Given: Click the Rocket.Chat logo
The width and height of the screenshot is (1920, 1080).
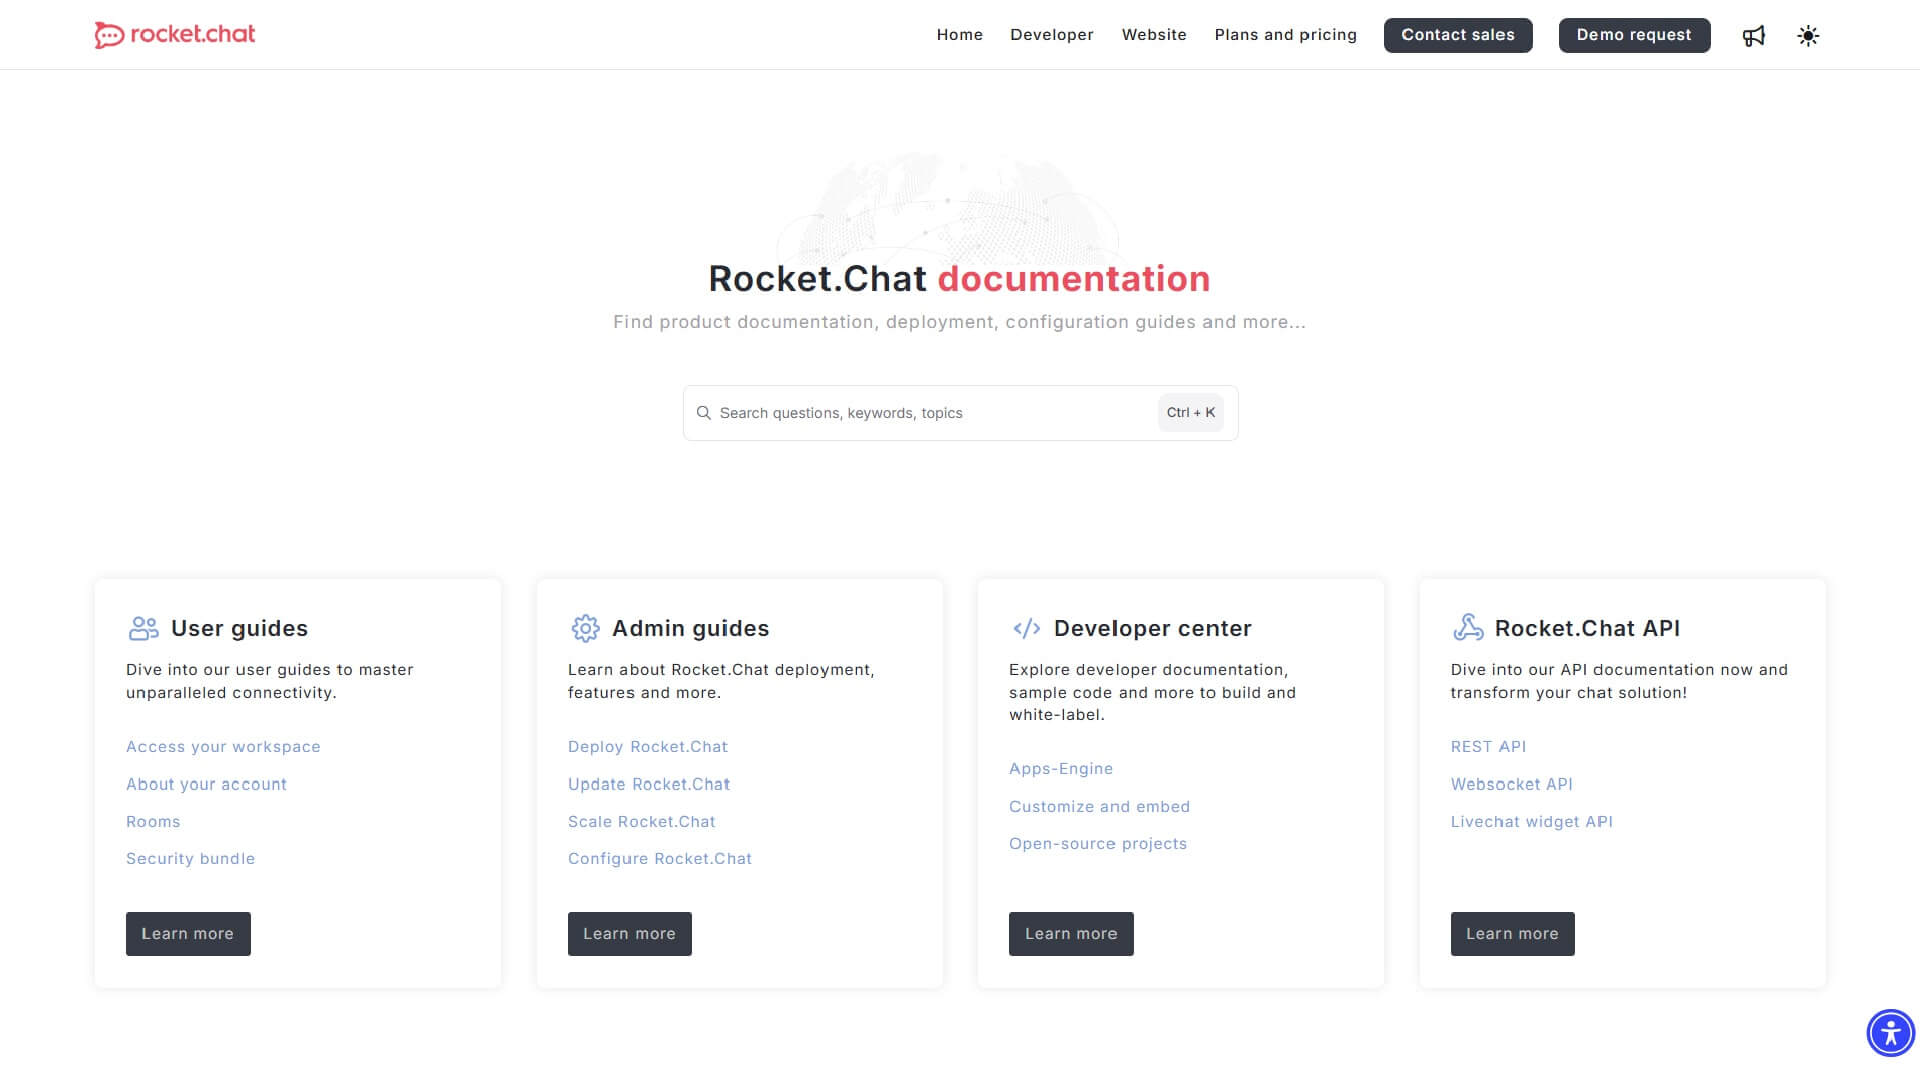Looking at the screenshot, I should 175,35.
